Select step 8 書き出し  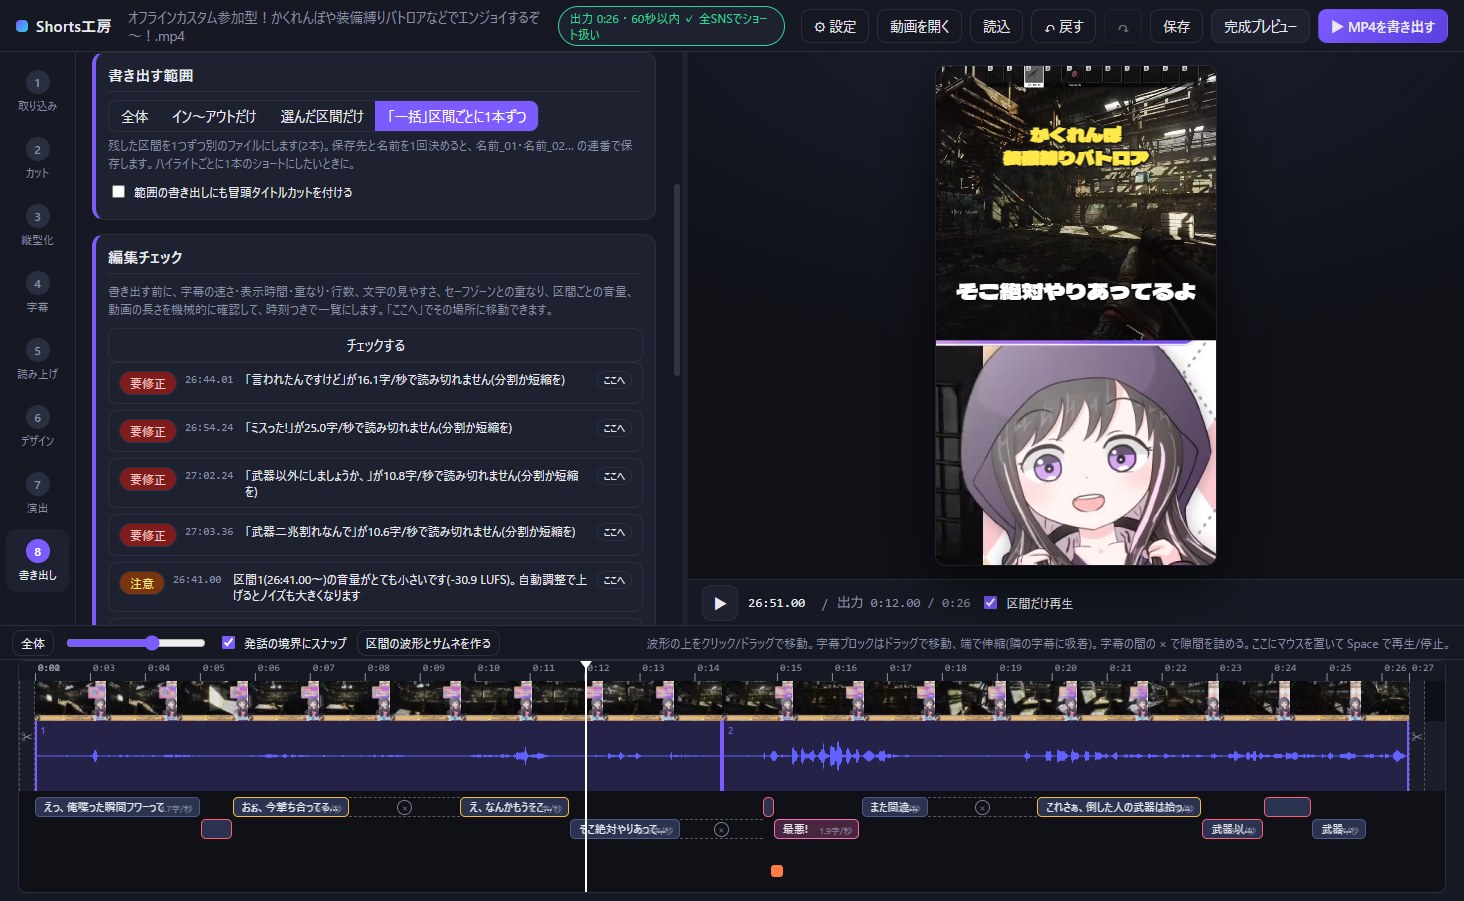coord(37,561)
